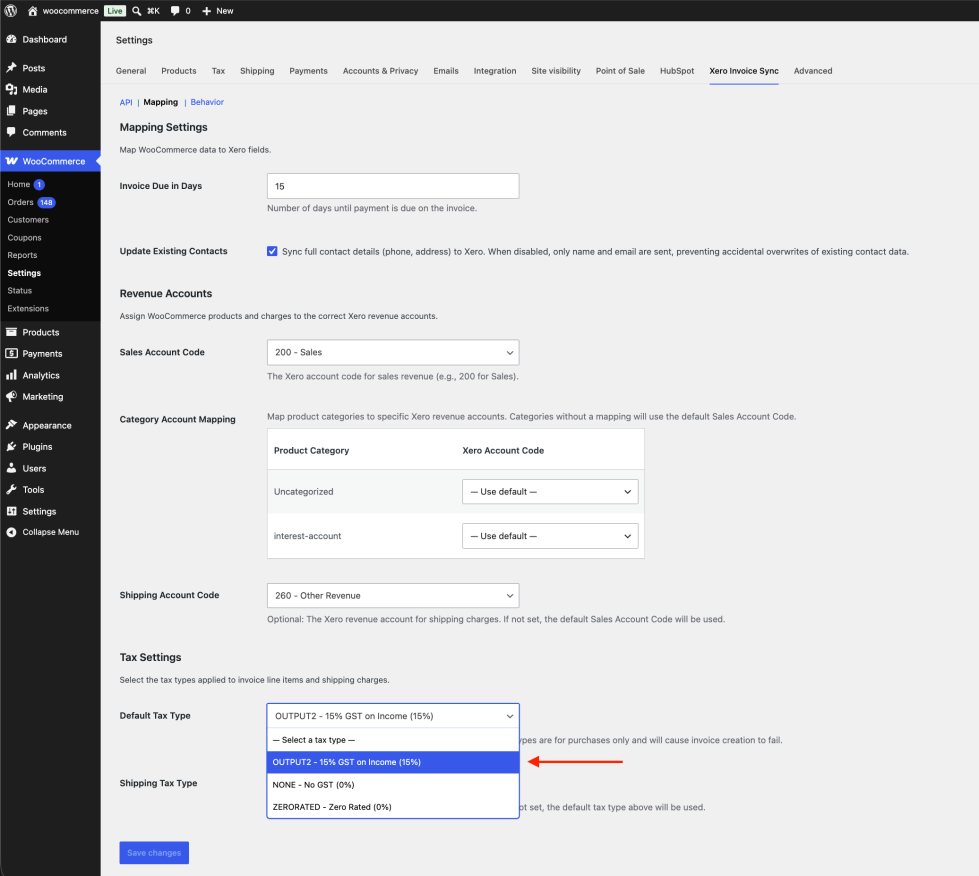The width and height of the screenshot is (979, 876).
Task: Switch to the Accounts & Privacy tab
Action: pyautogui.click(x=380, y=71)
